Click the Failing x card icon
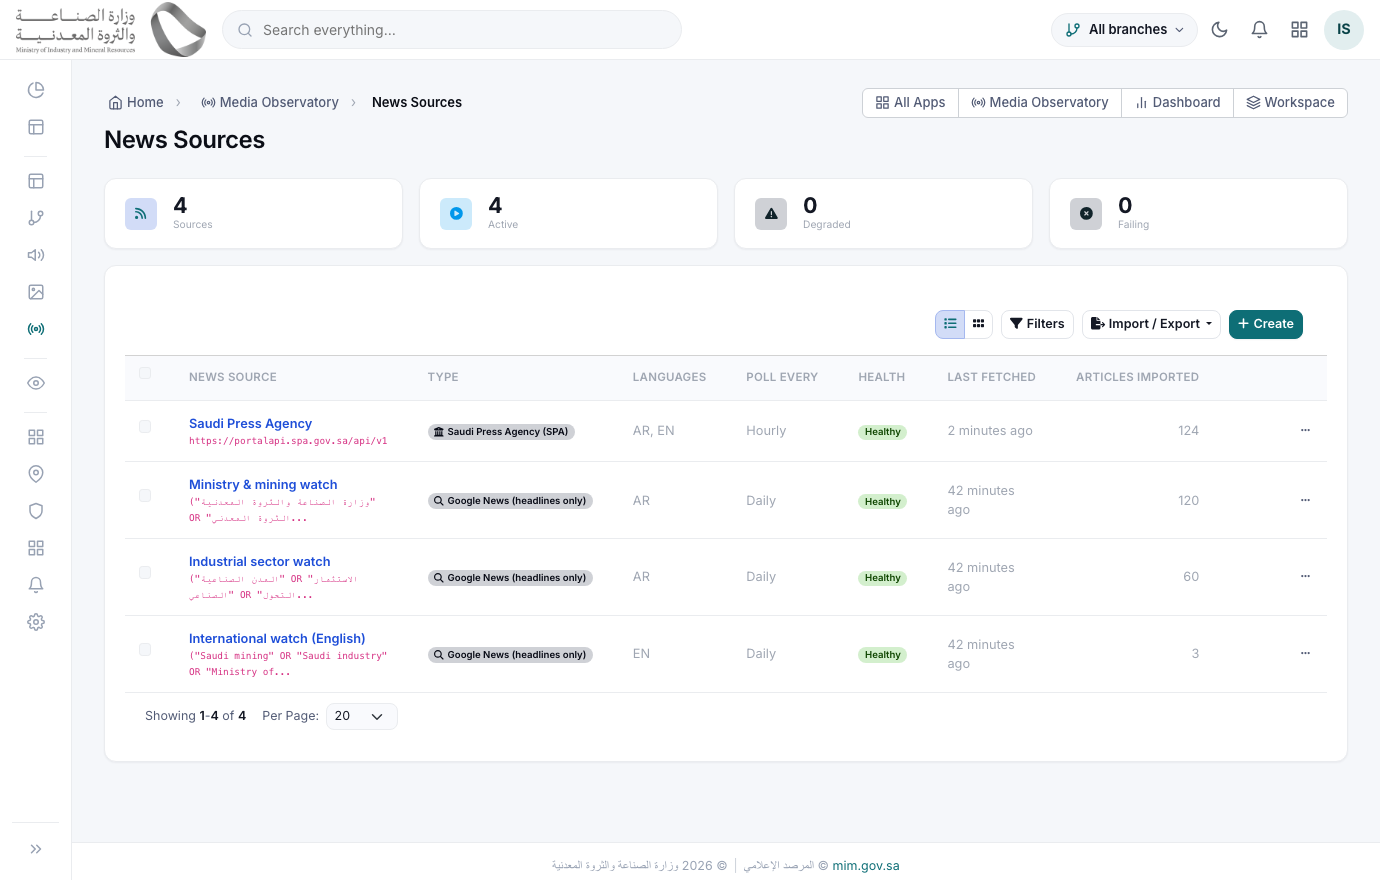1380x880 pixels. (x=1086, y=214)
